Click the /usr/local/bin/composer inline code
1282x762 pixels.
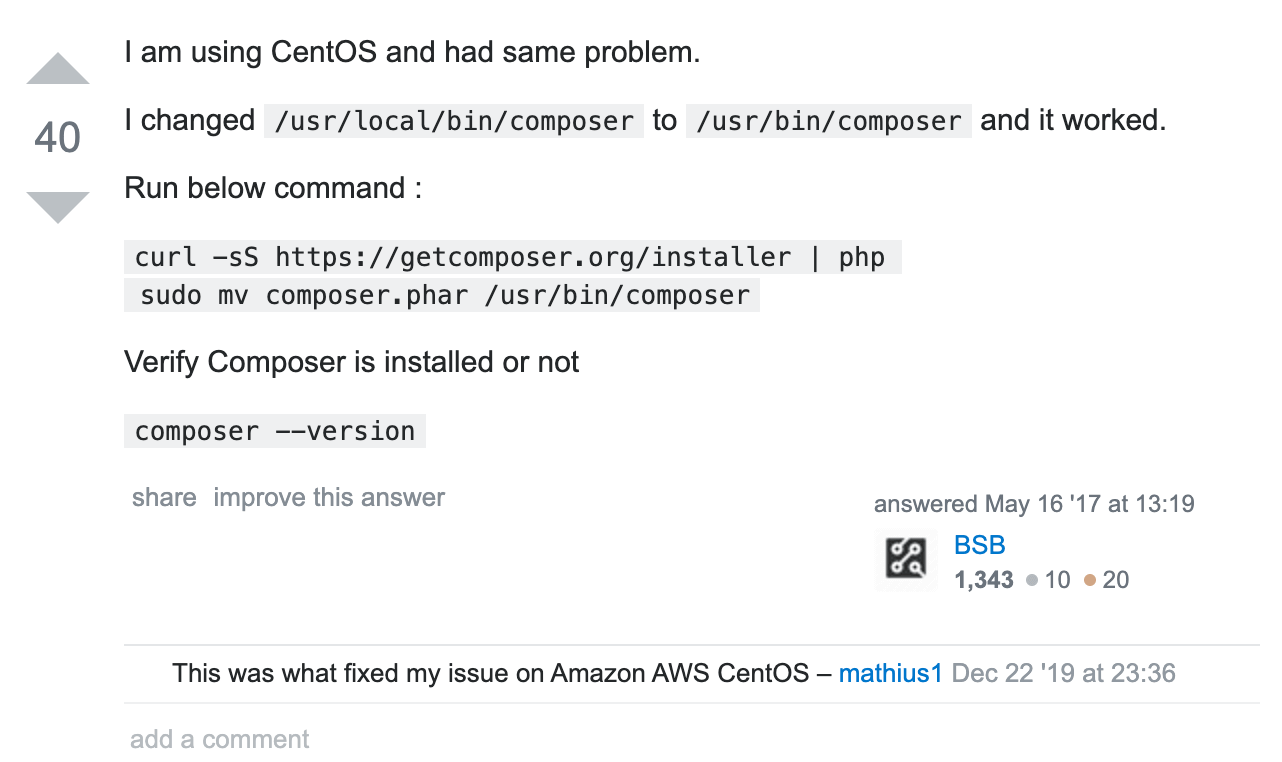click(454, 121)
